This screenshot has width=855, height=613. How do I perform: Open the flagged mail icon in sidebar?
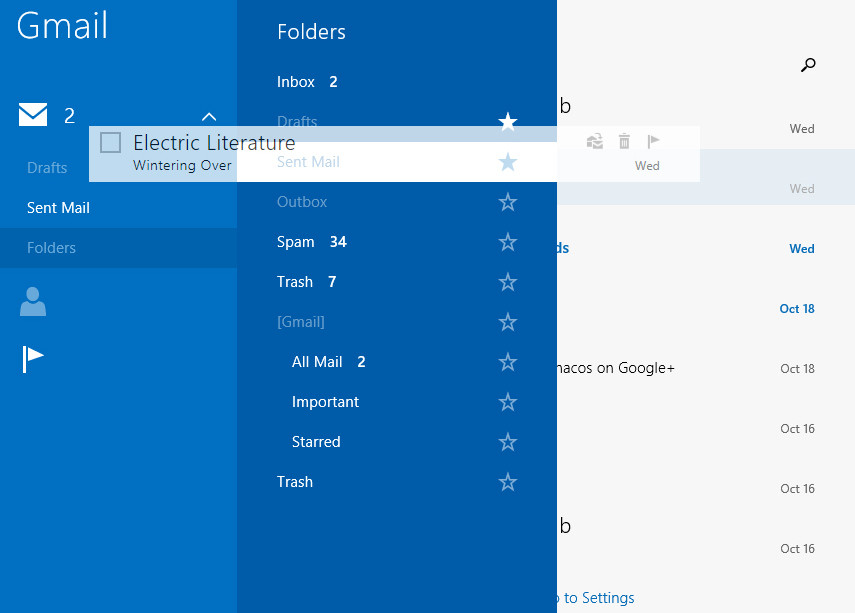point(33,358)
